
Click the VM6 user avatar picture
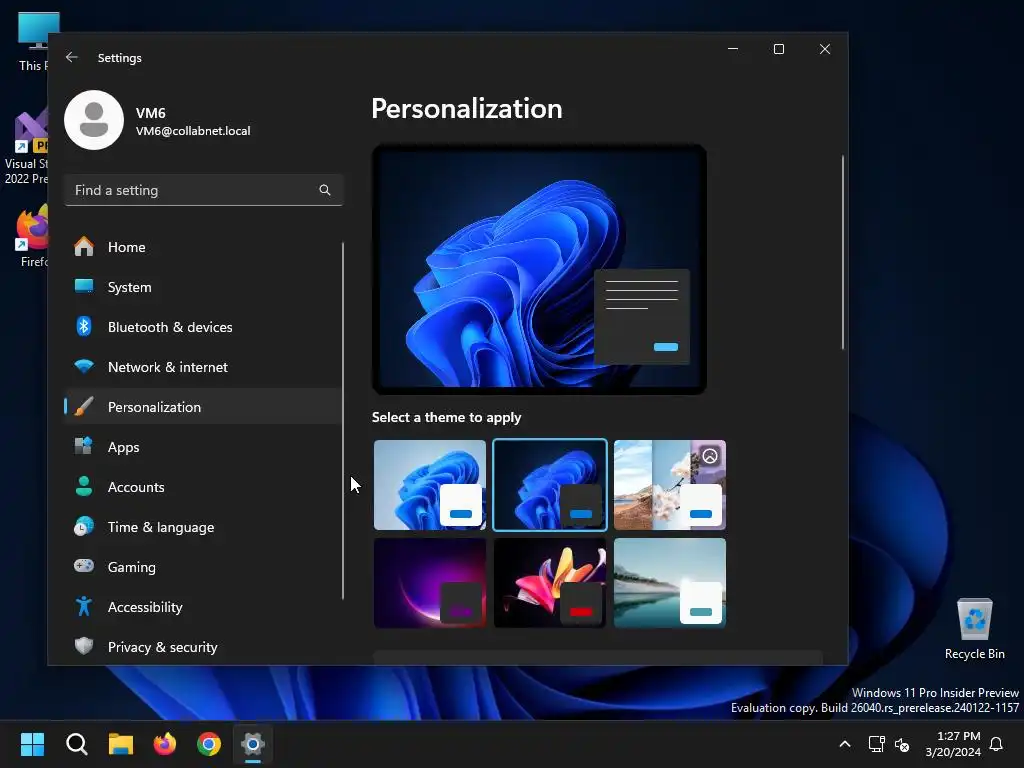pos(94,120)
